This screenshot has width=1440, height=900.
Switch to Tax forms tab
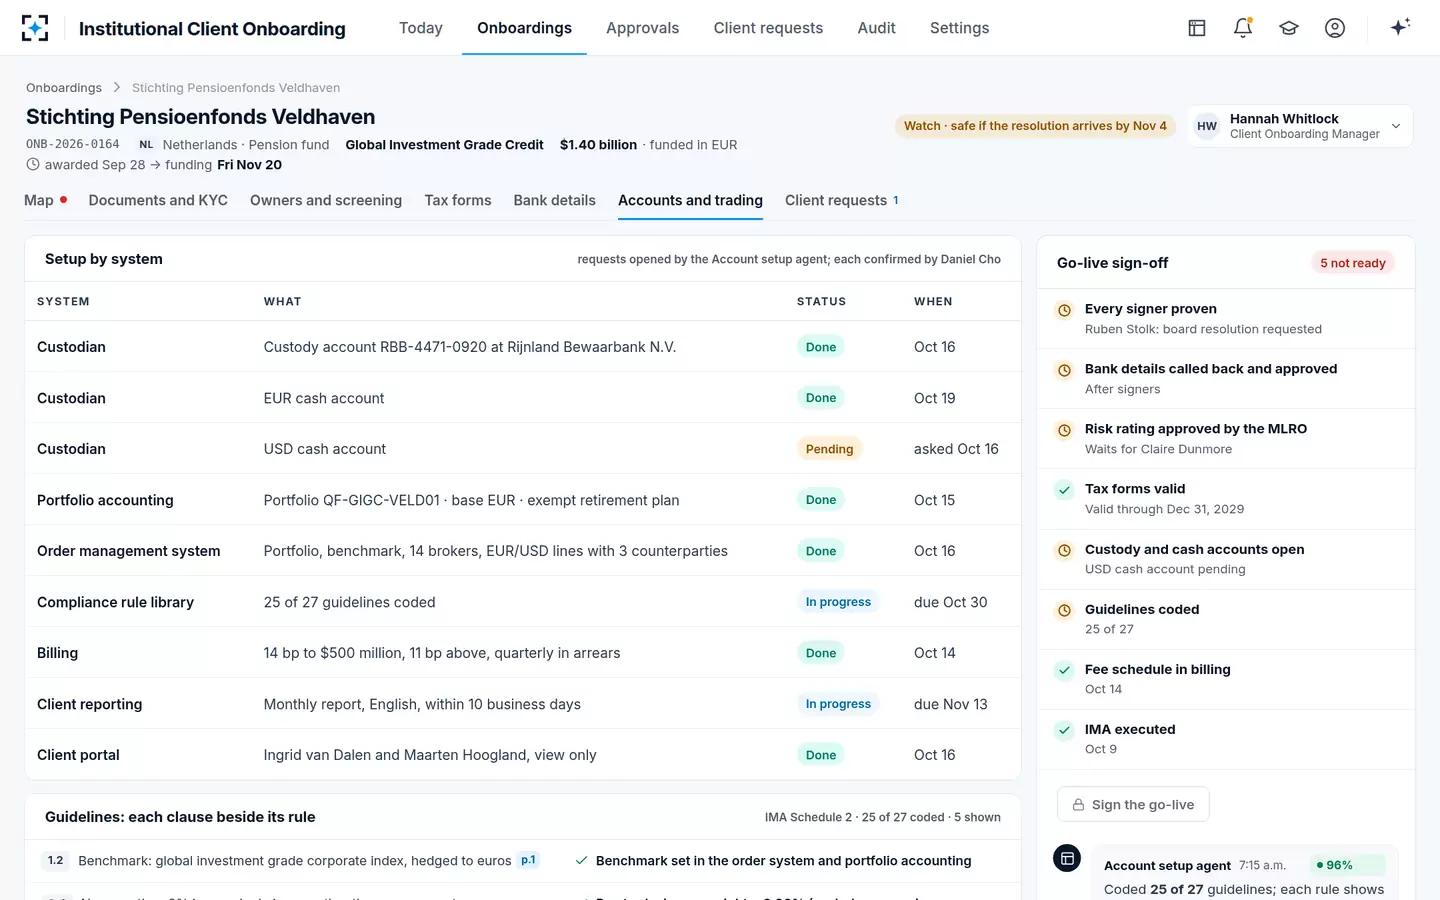coord(458,200)
